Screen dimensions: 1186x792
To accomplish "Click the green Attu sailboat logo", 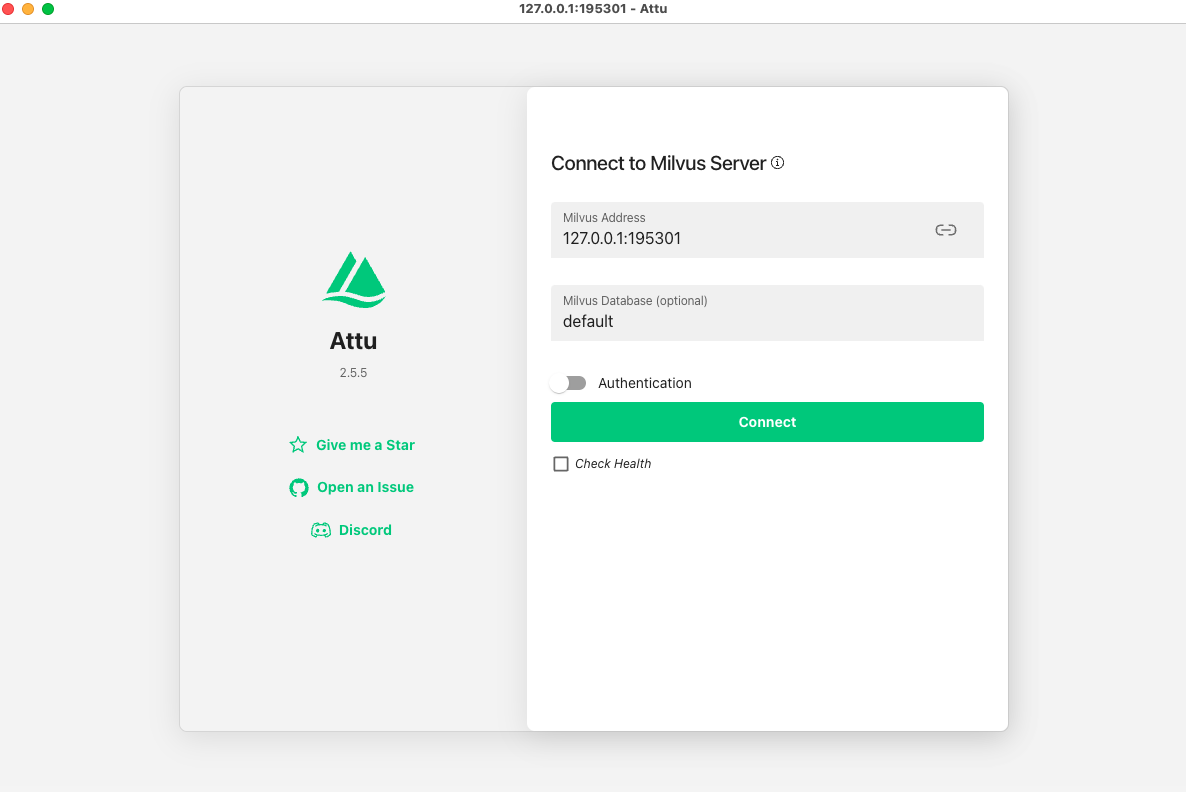I will (354, 280).
